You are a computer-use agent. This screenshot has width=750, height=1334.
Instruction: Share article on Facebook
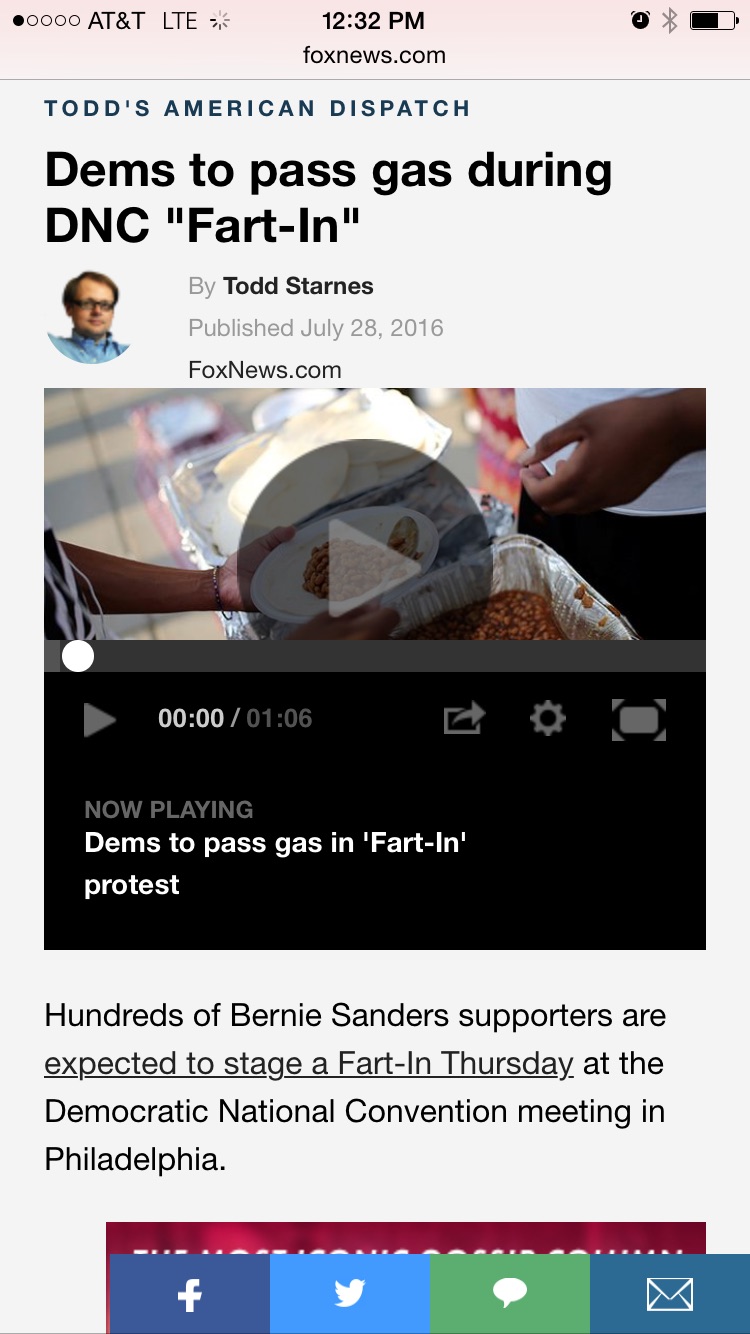tap(190, 1294)
